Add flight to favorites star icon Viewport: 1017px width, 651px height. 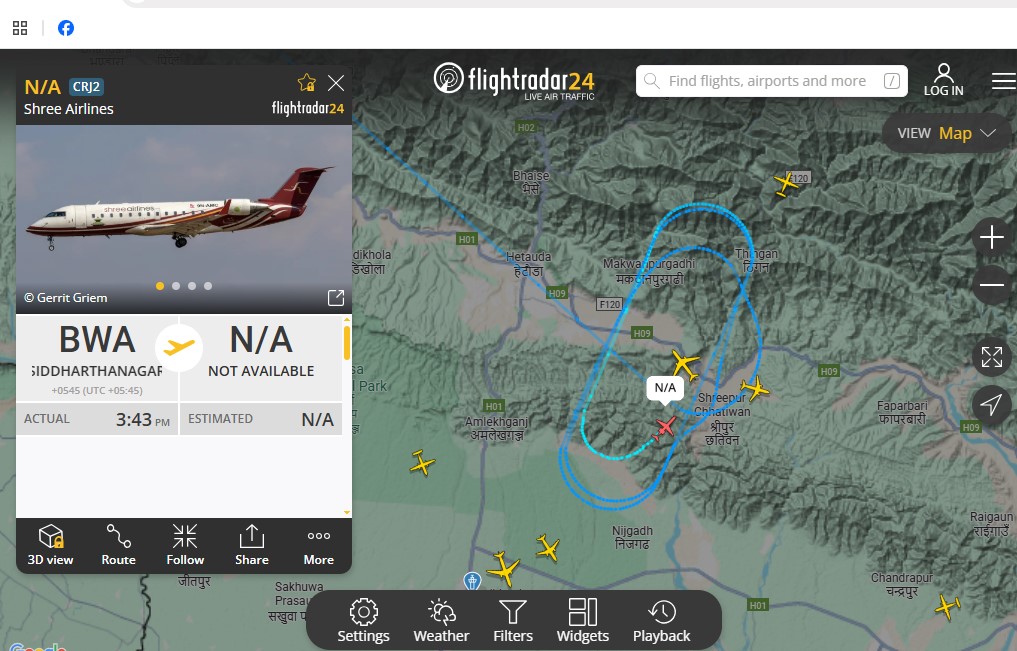pos(306,82)
